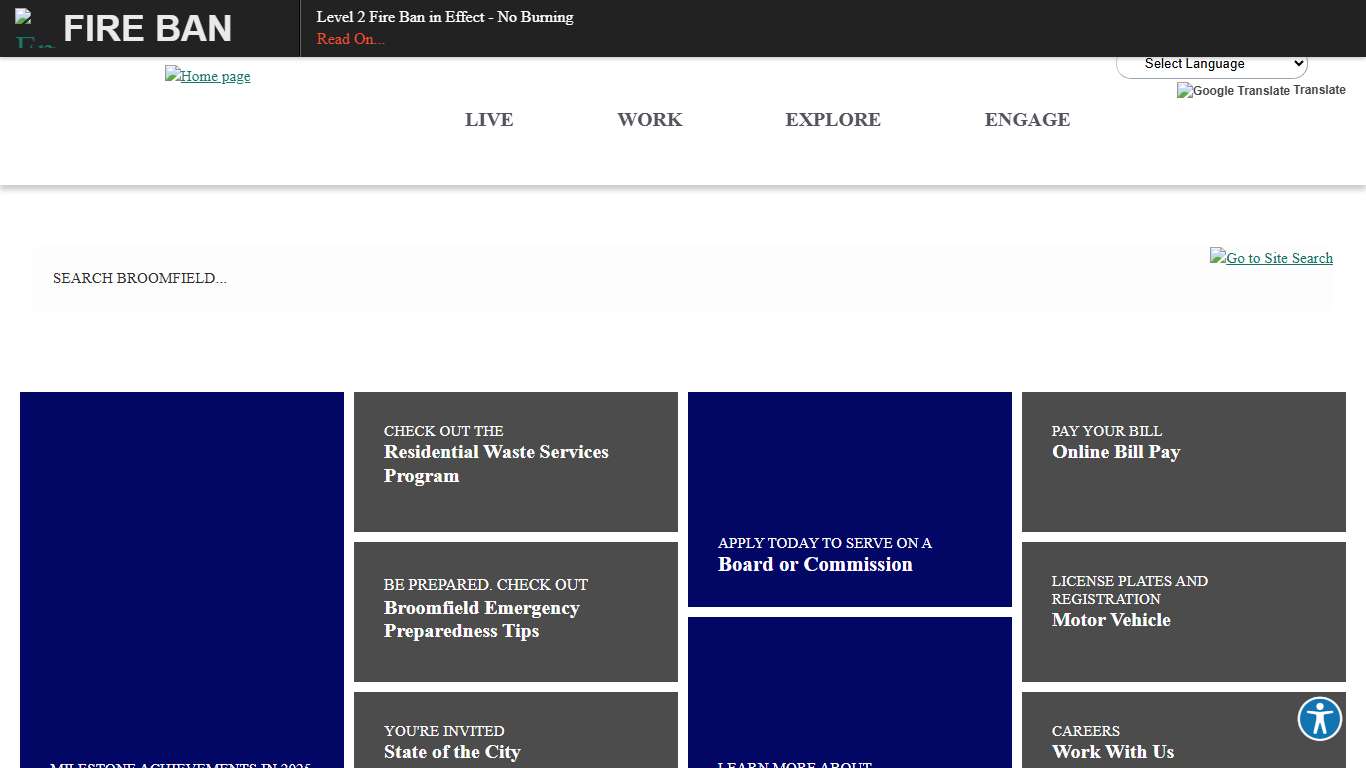Open the Online Bill Pay tile
The width and height of the screenshot is (1366, 768).
[1183, 461]
